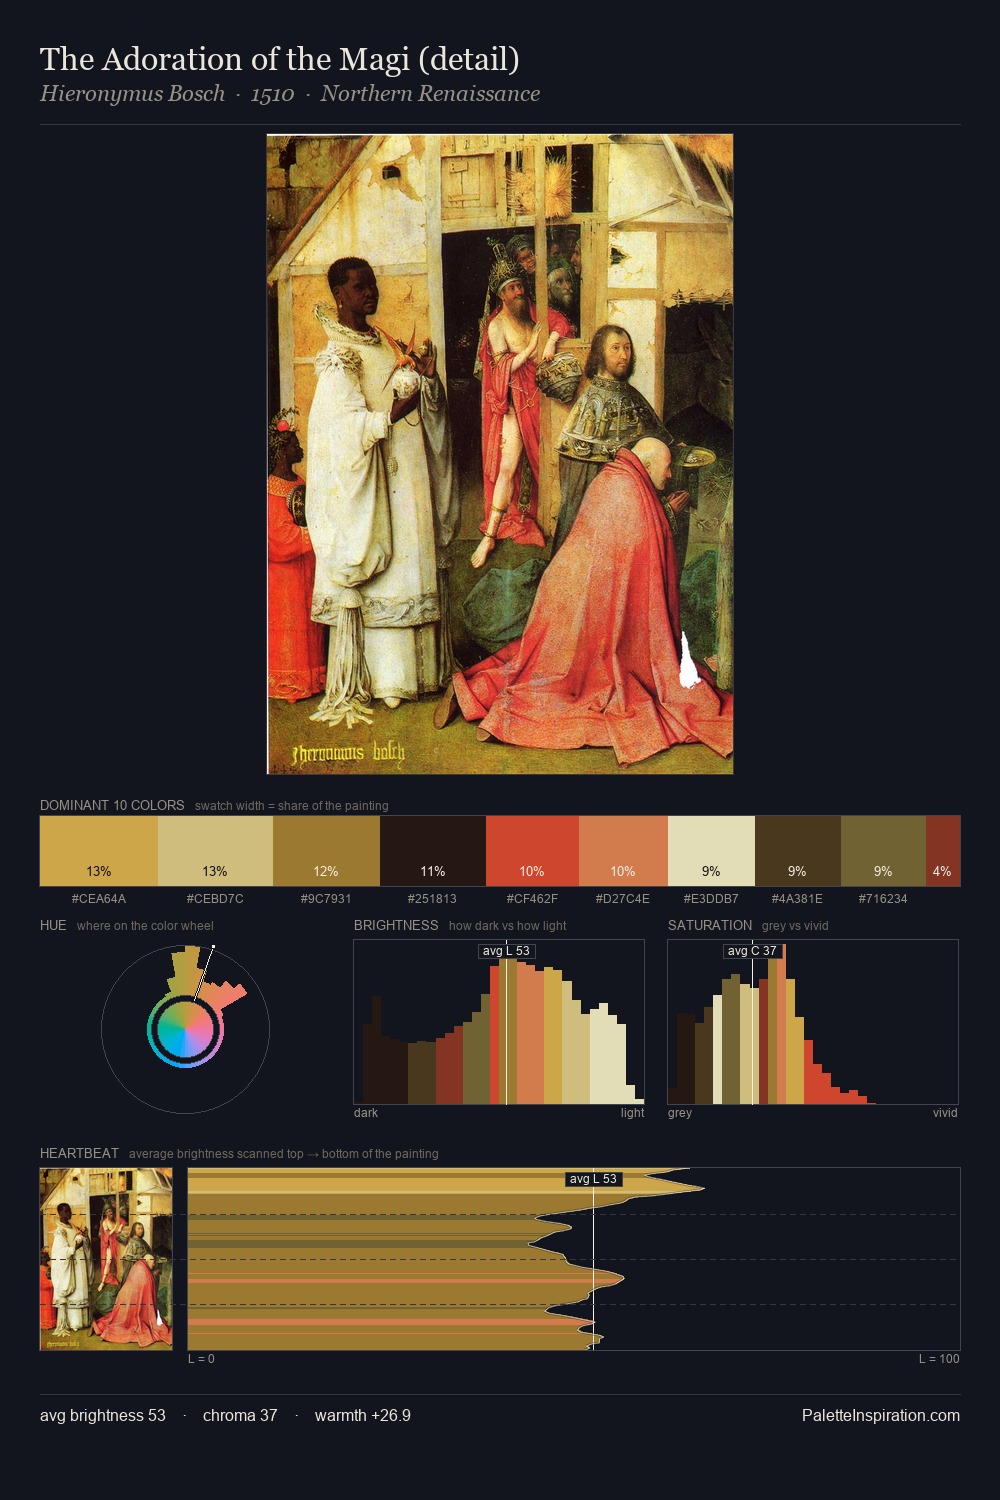Click the 'where on the color wheel' caption
This screenshot has width=1000, height=1500.
pos(145,926)
